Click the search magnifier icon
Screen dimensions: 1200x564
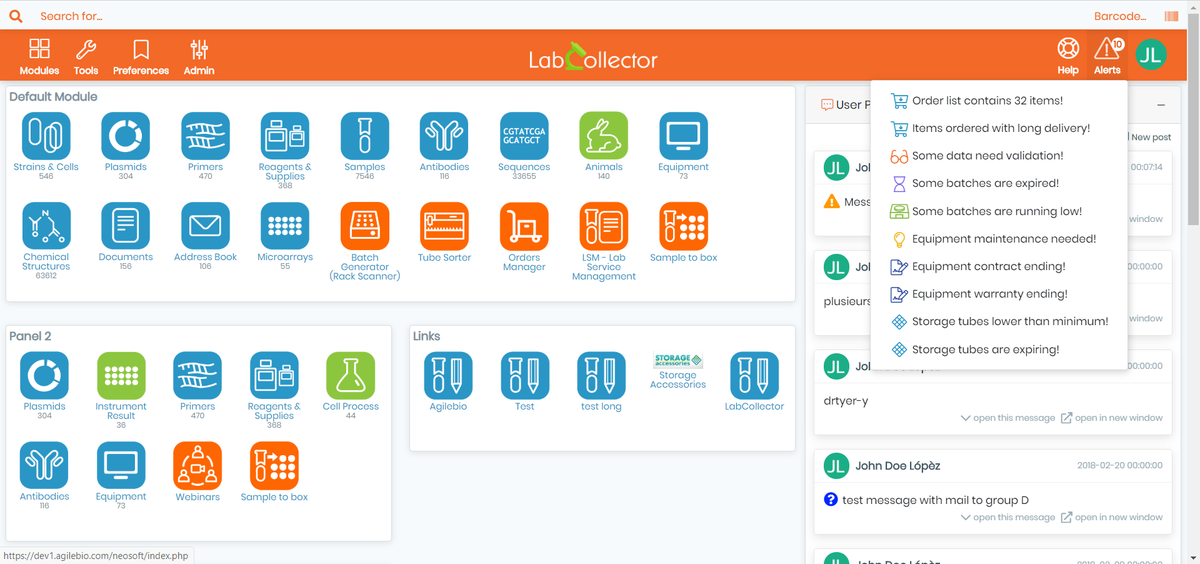15,16
